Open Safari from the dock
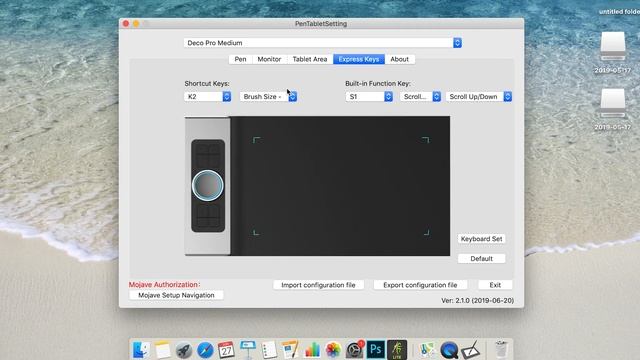The height and width of the screenshot is (360, 640). 205,350
